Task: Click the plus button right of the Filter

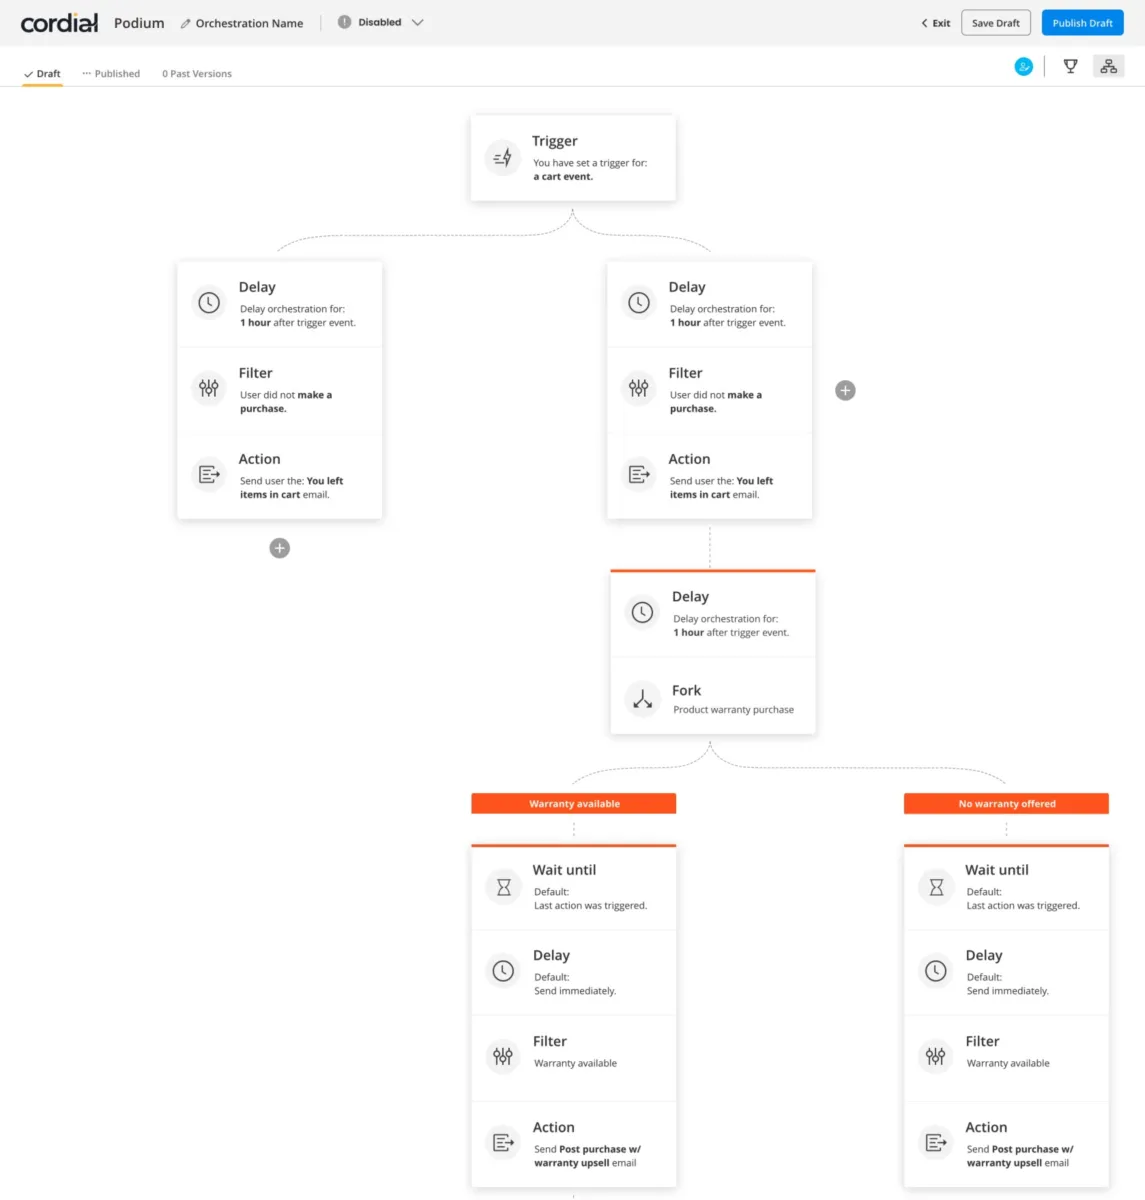Action: [x=845, y=391]
